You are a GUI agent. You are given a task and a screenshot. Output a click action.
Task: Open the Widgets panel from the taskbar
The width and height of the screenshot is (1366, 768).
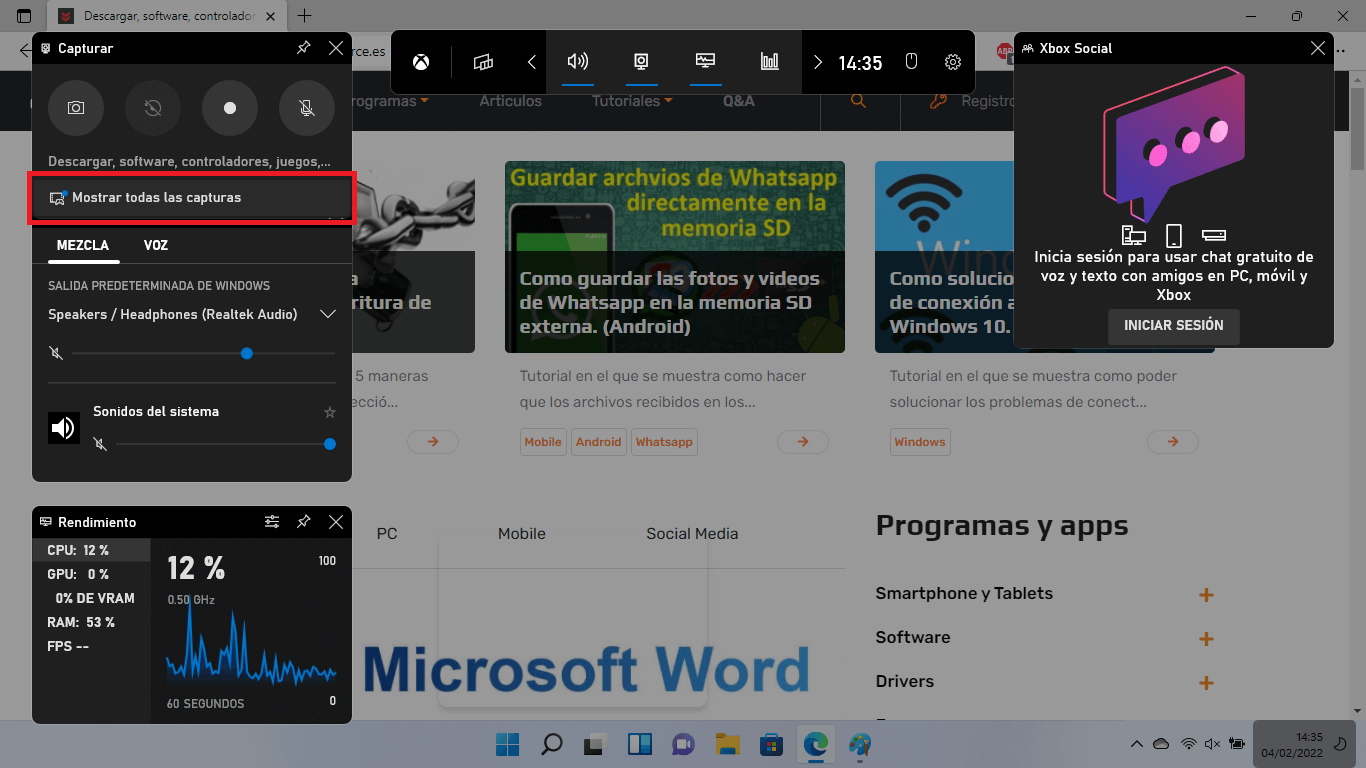point(639,744)
